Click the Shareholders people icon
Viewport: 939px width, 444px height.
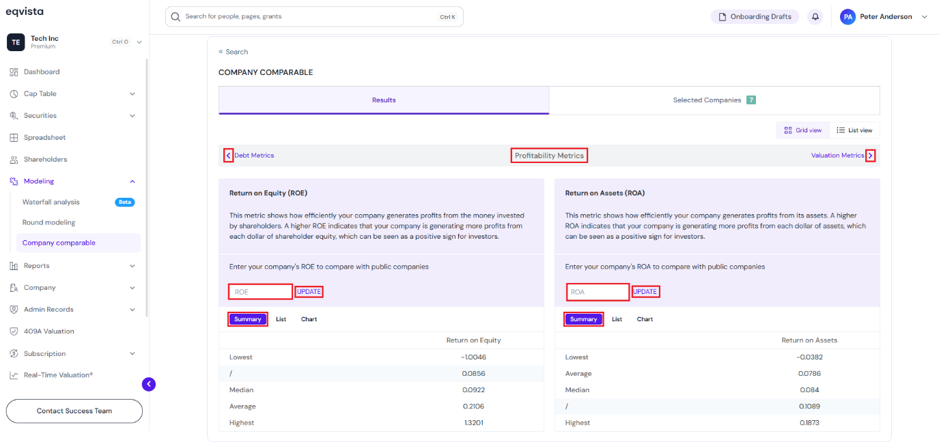point(14,160)
